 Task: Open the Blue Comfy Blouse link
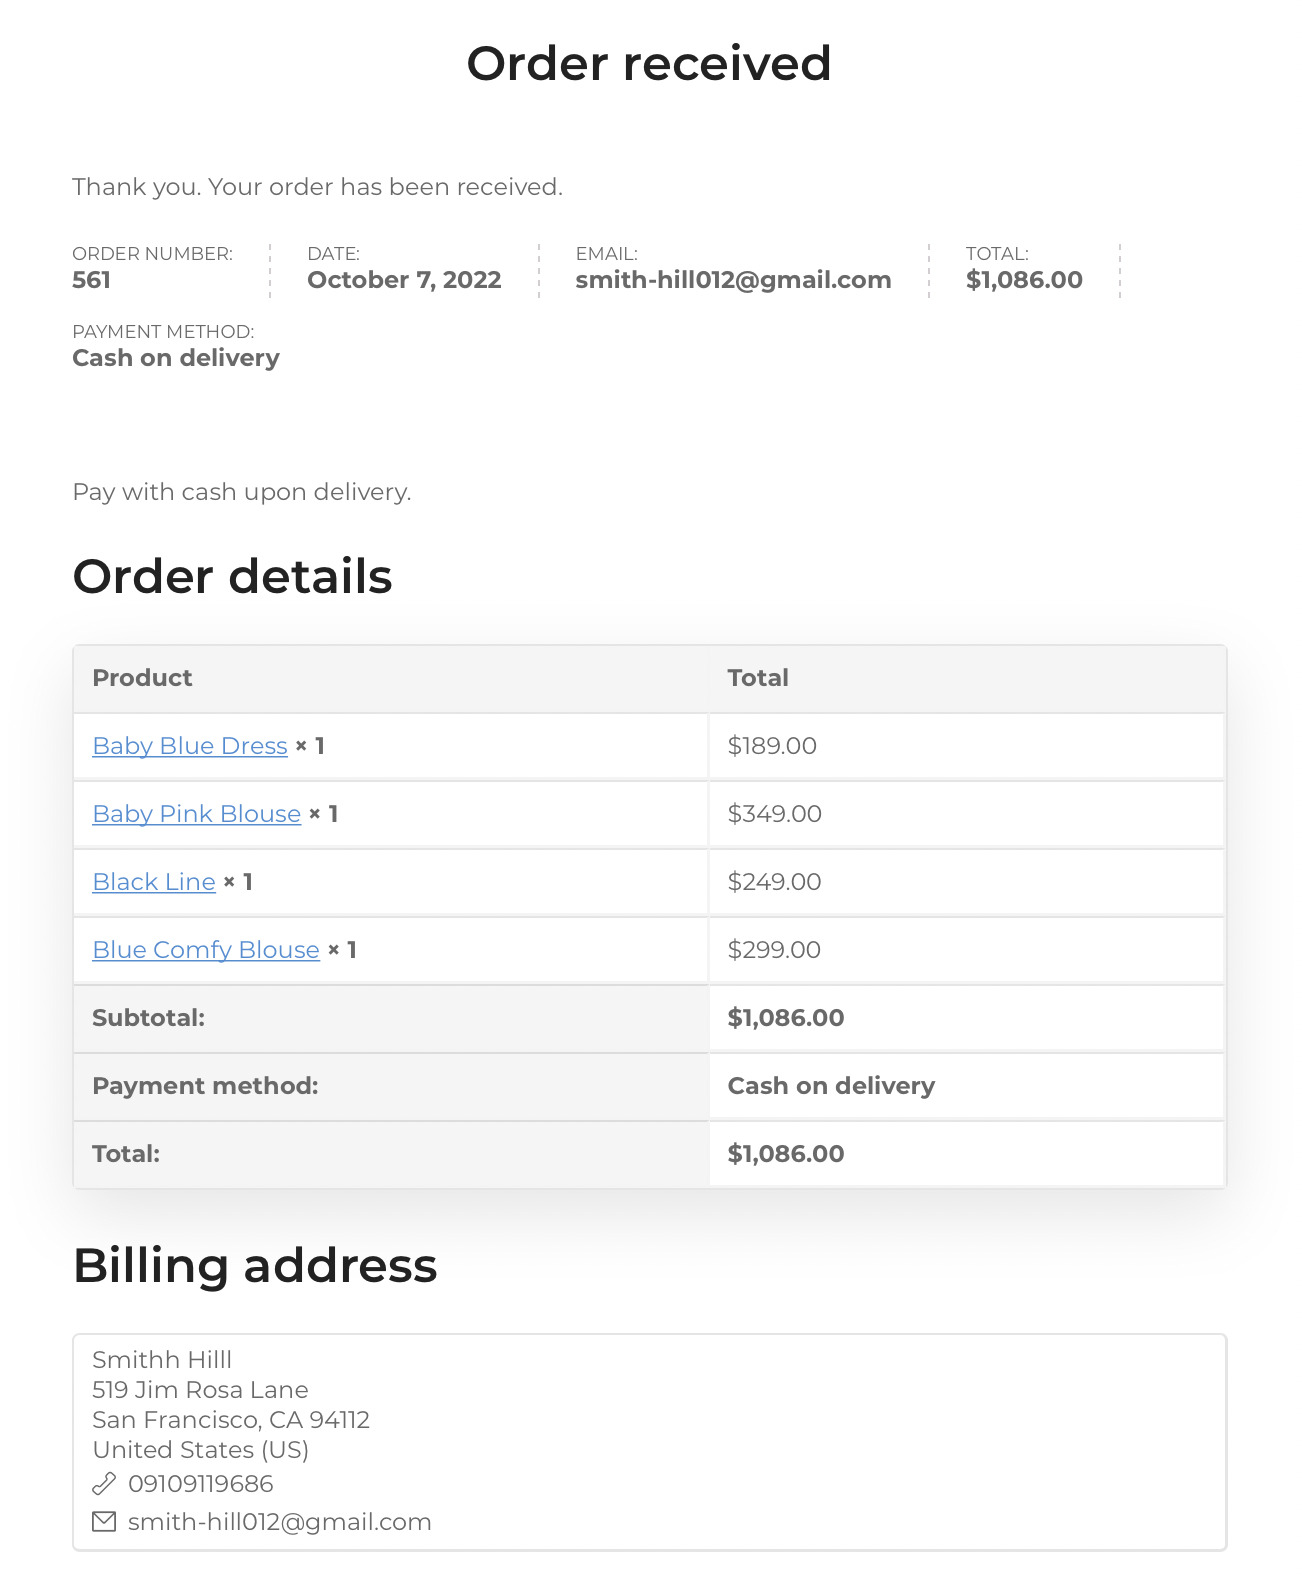[x=206, y=950]
